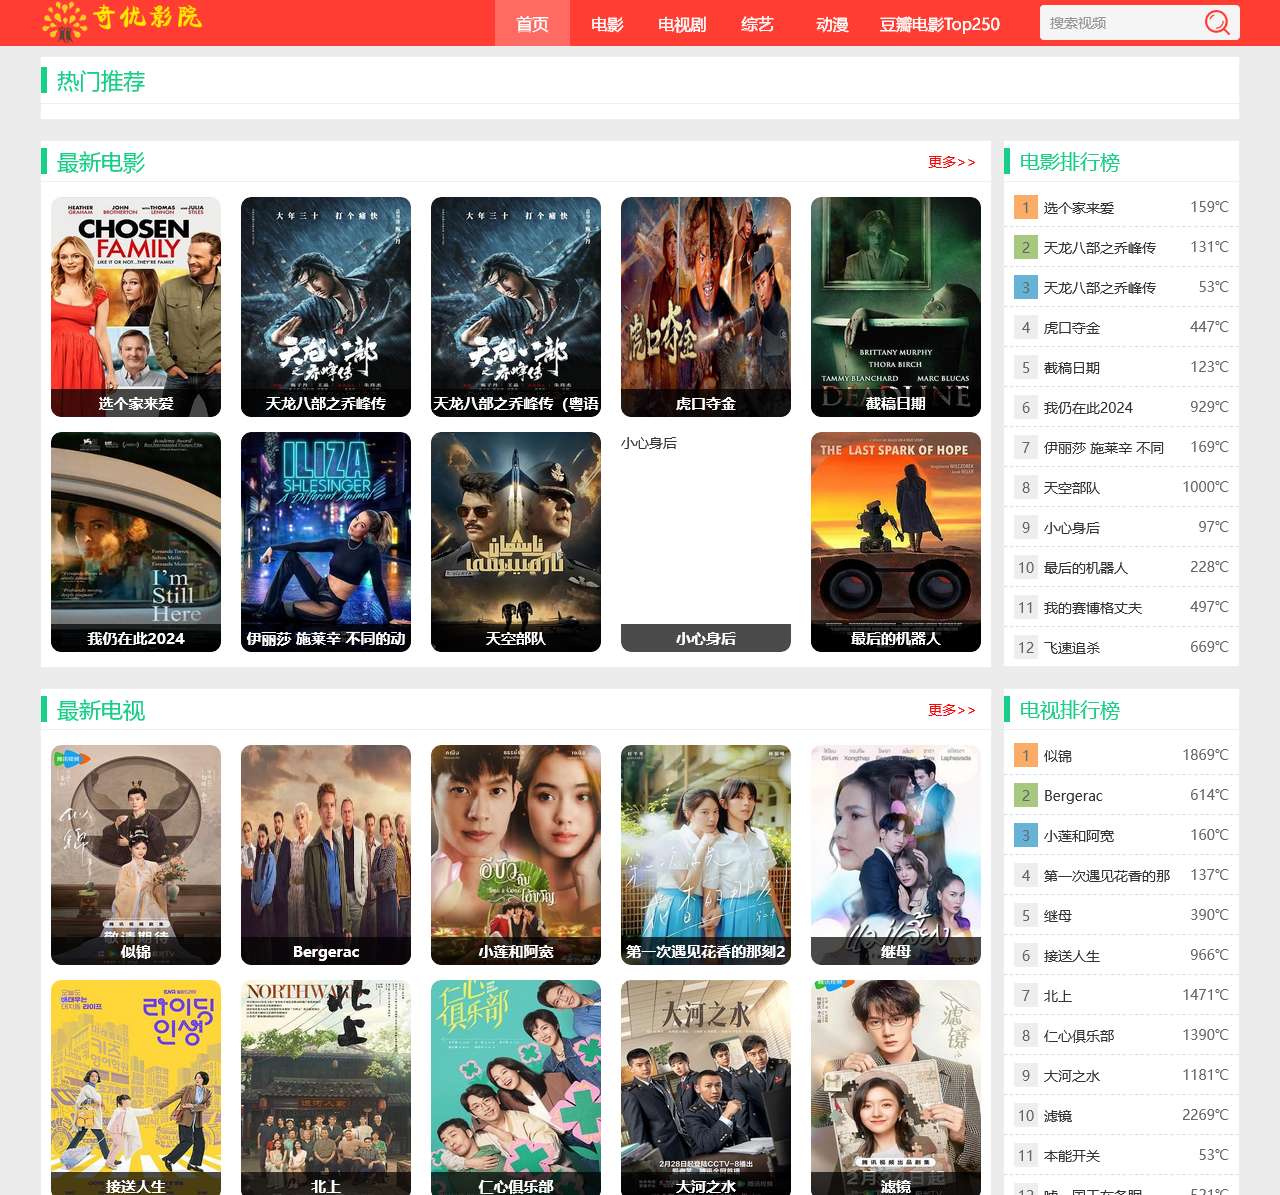This screenshot has height=1195, width=1280.
Task: Open the Bergerac TV show poster
Action: pos(326,854)
